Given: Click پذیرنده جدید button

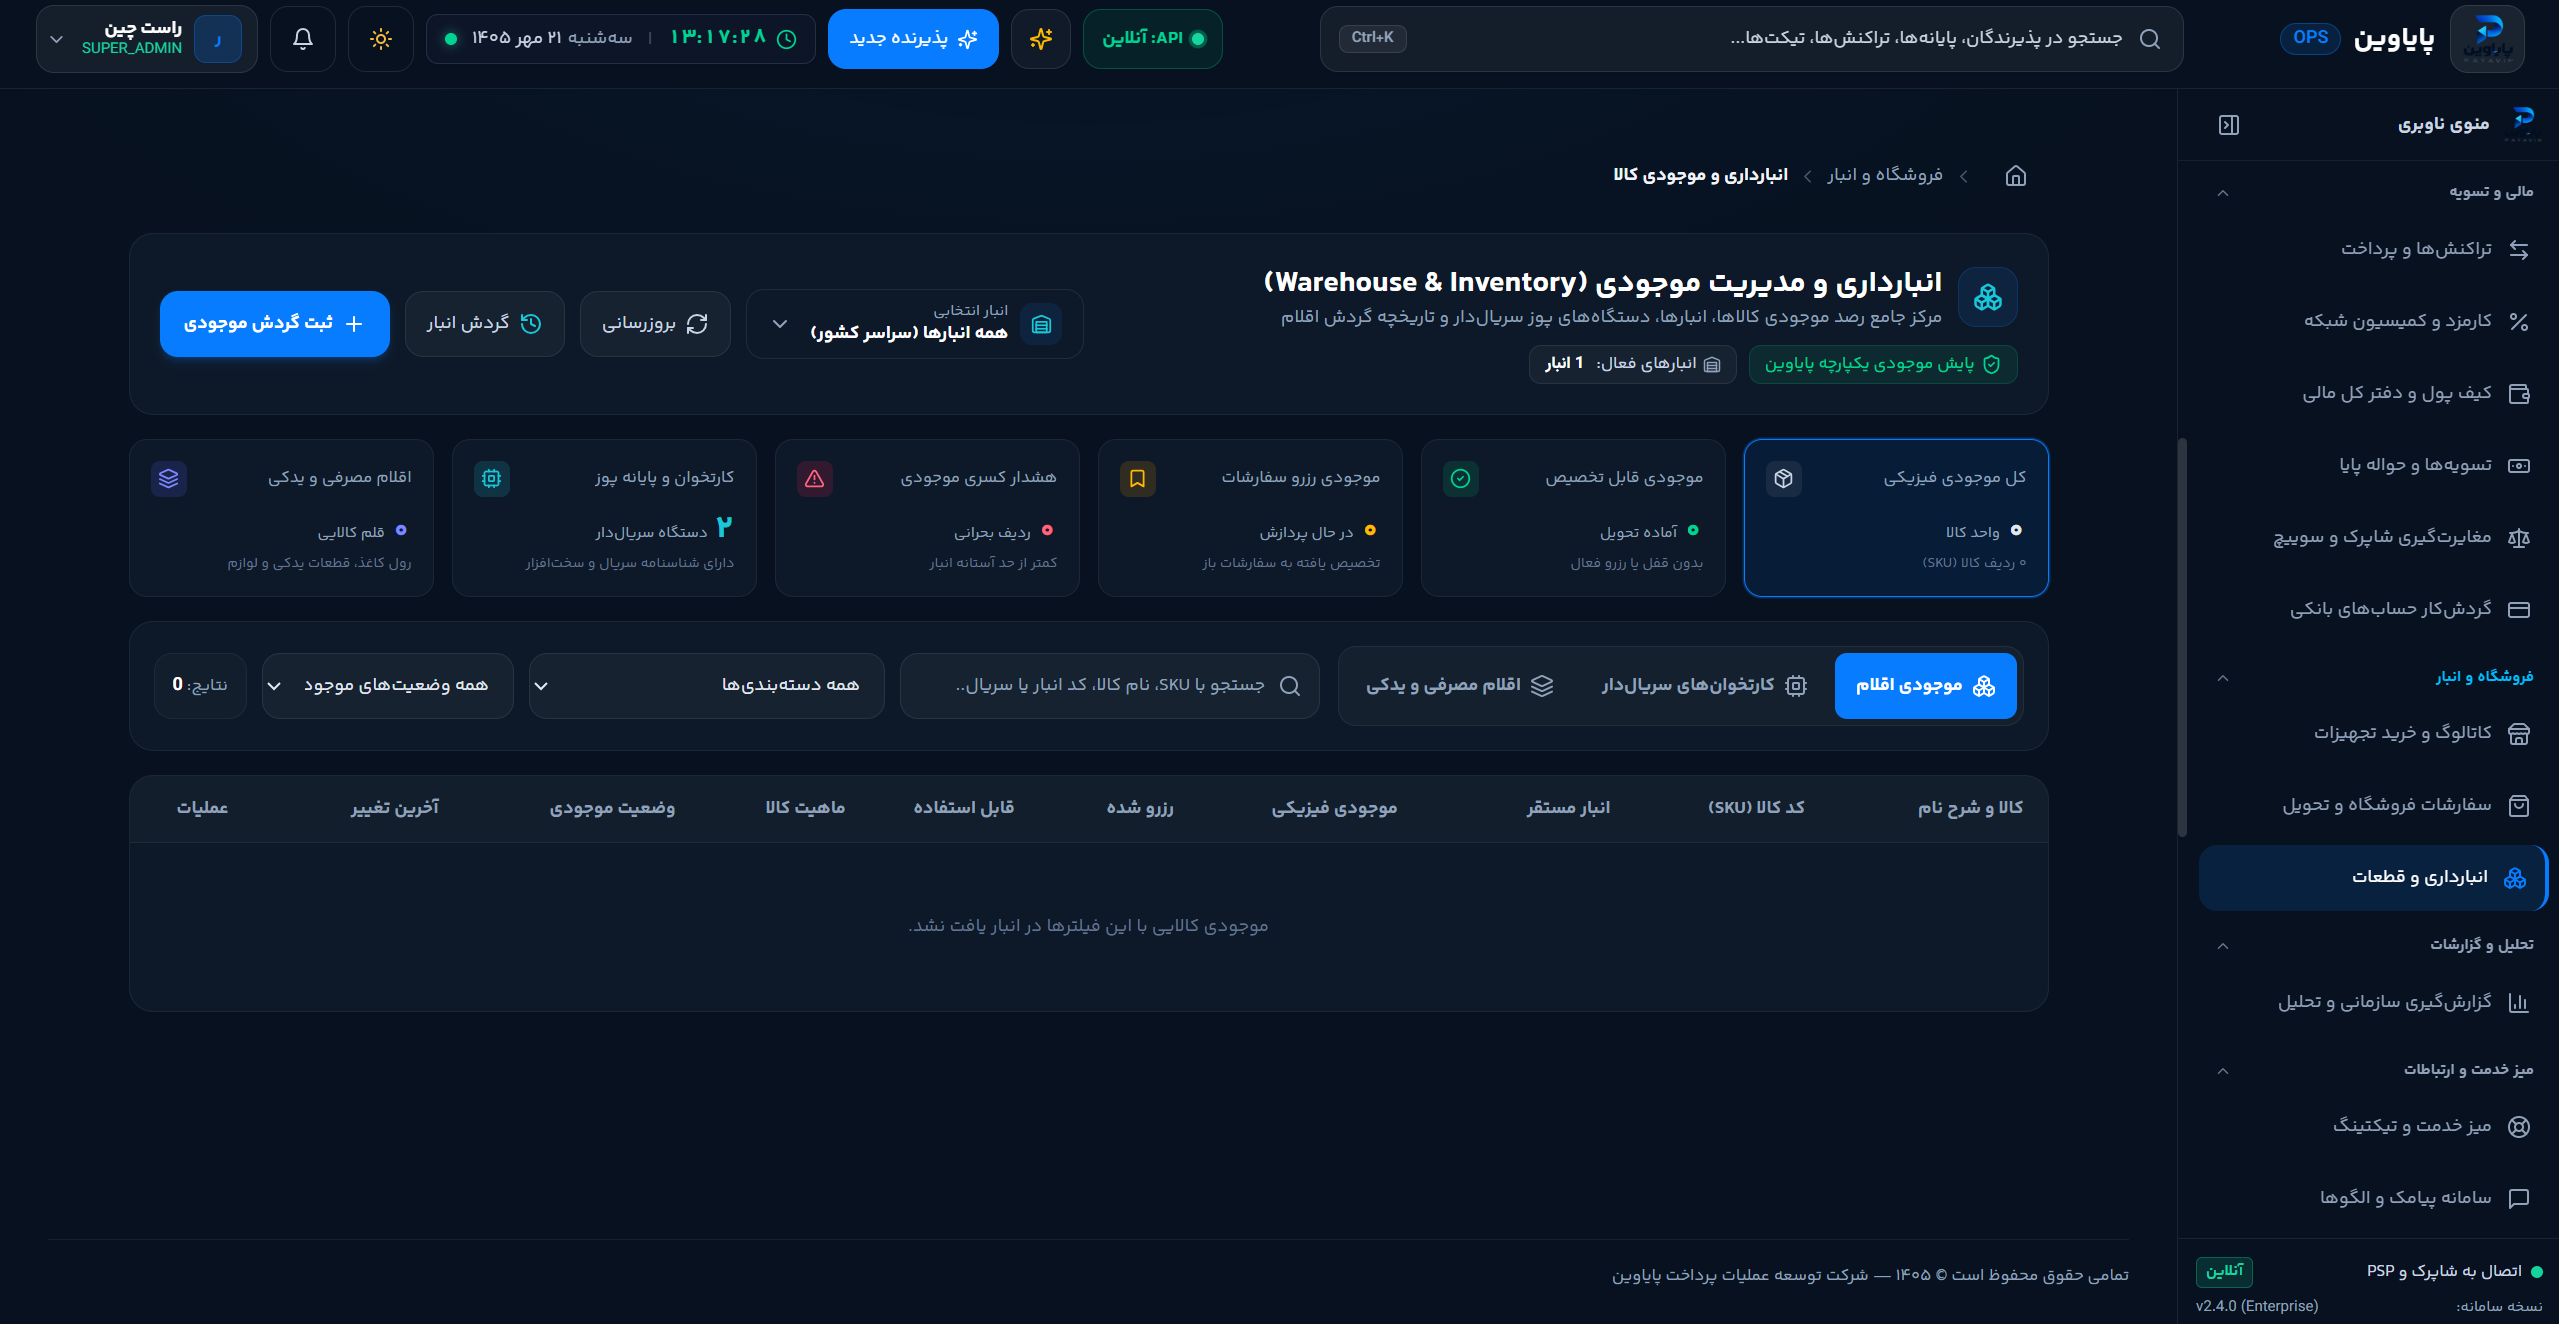Looking at the screenshot, I should tap(913, 39).
